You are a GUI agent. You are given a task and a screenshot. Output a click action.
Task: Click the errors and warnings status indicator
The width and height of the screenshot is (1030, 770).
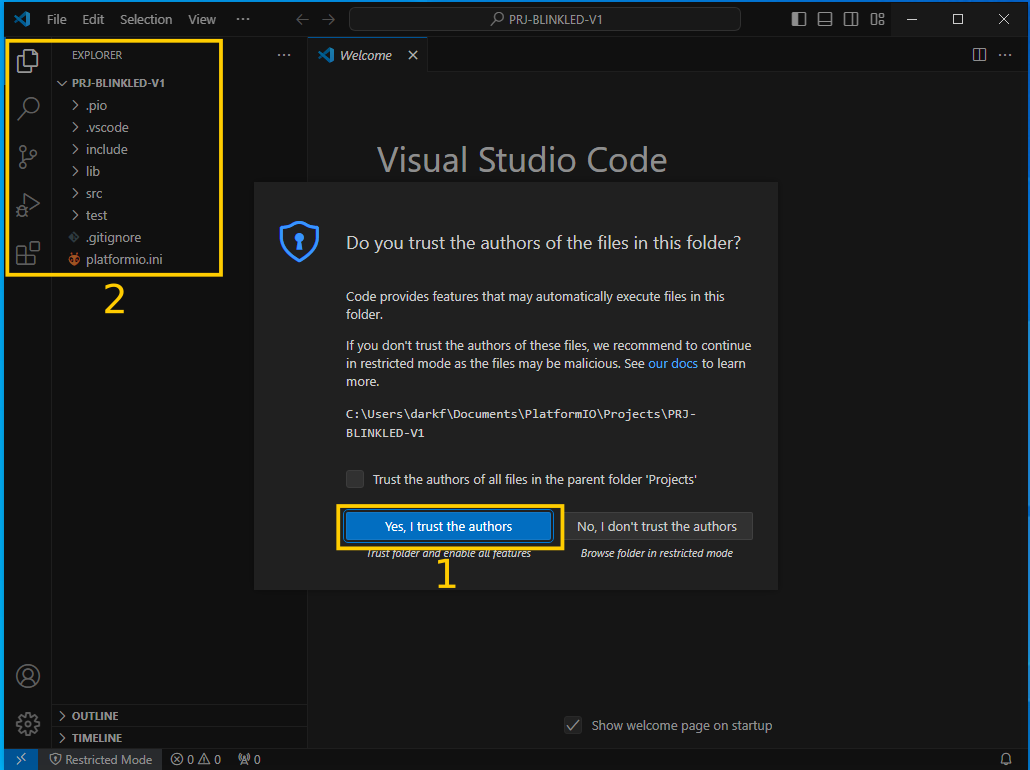[196, 759]
